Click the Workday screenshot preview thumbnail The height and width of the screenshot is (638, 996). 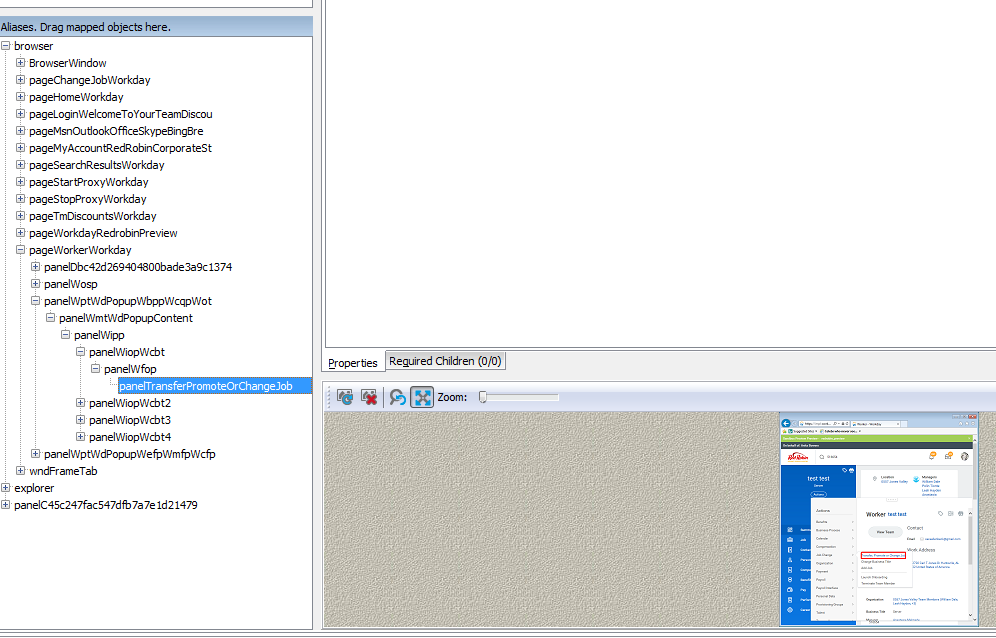tap(879, 519)
